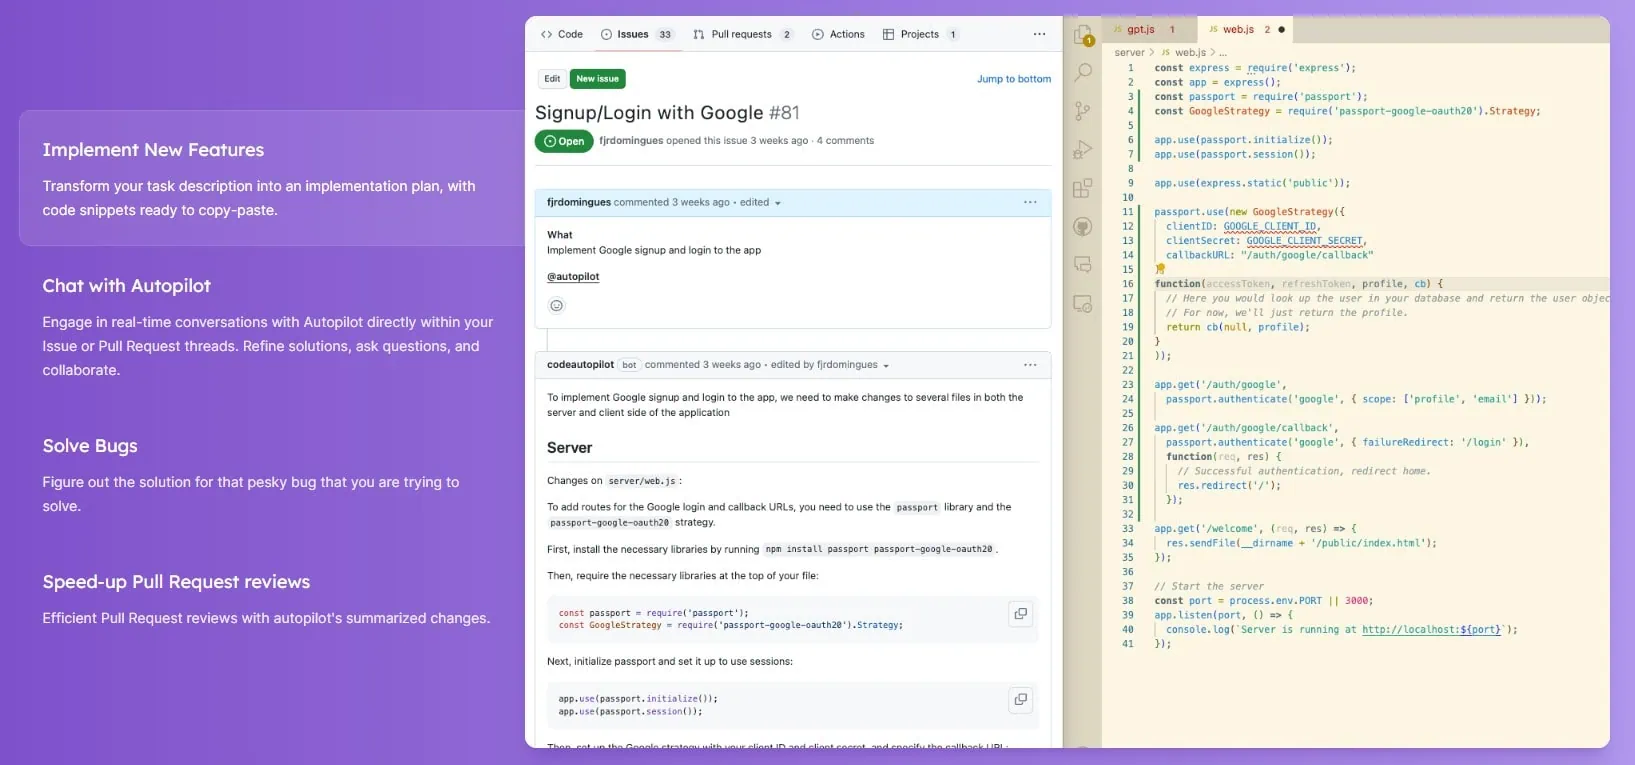Go to the Actions tab
Viewport: 1635px width, 765px height.
click(838, 34)
